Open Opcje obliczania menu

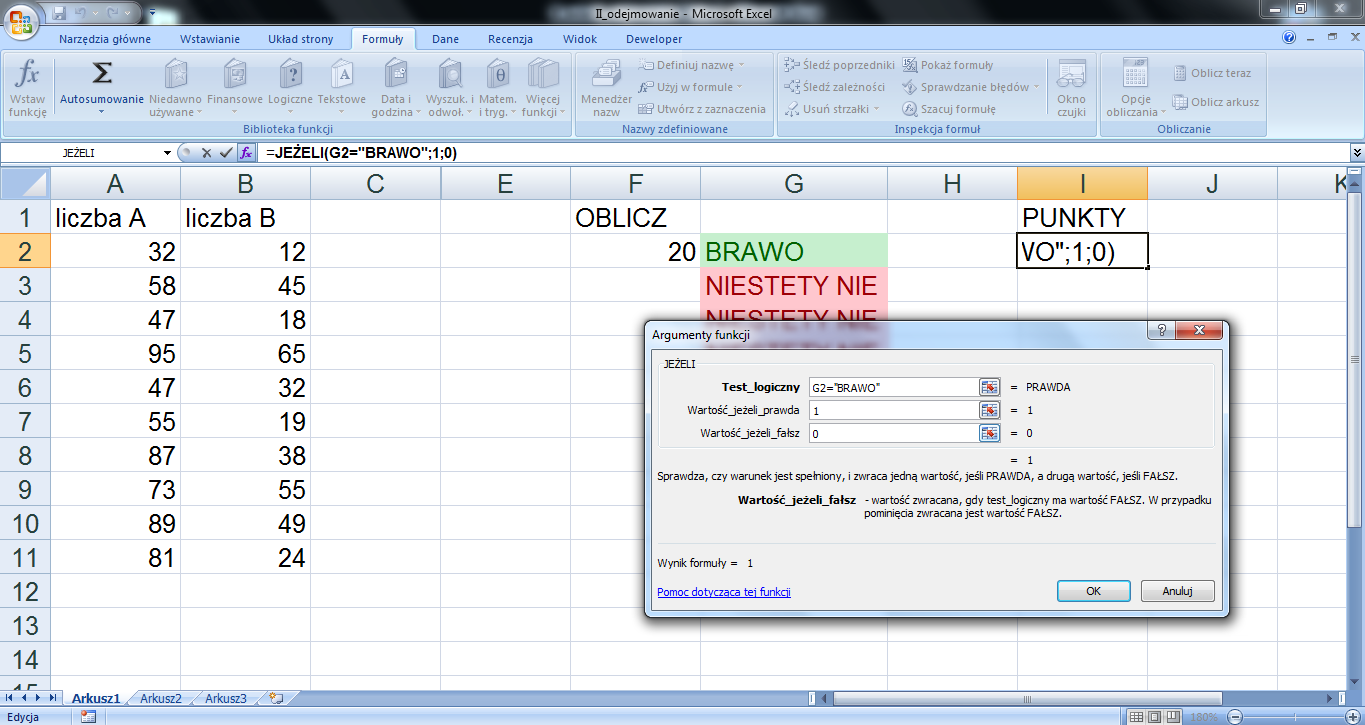point(1135,88)
